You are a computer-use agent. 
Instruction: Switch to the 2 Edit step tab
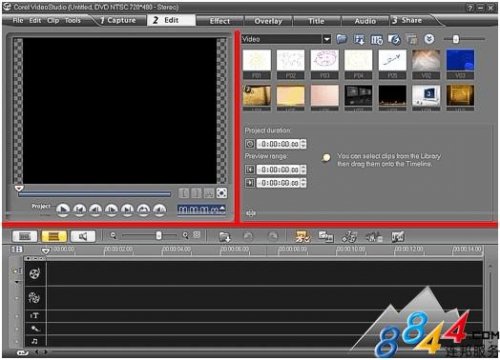(x=171, y=20)
